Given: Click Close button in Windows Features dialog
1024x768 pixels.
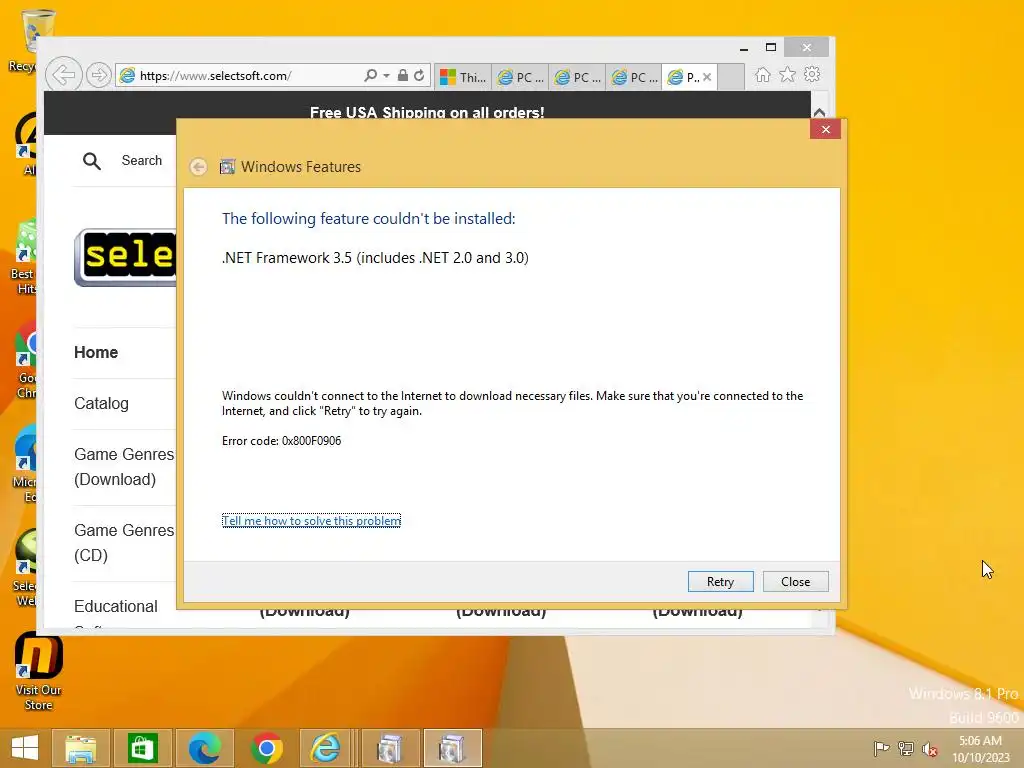Looking at the screenshot, I should coord(795,581).
